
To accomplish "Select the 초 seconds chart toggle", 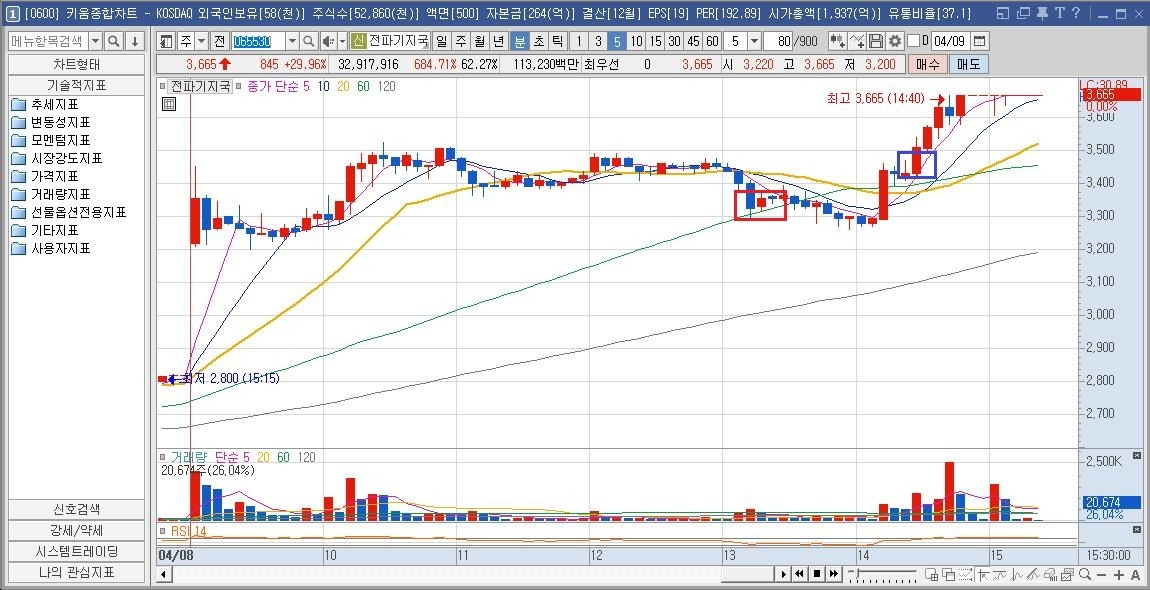I will (538, 41).
